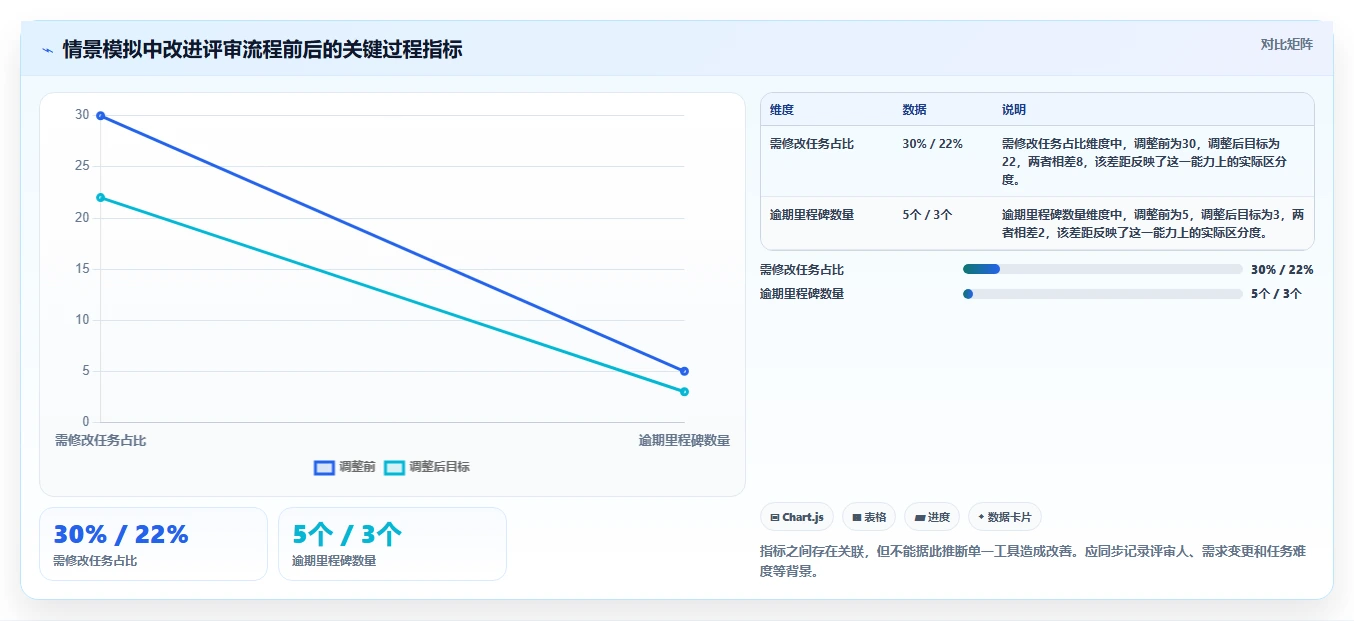Screen dimensions: 1354x621
Task: Click the panel title 情景模拟中改进评审流程
Action: point(262,50)
